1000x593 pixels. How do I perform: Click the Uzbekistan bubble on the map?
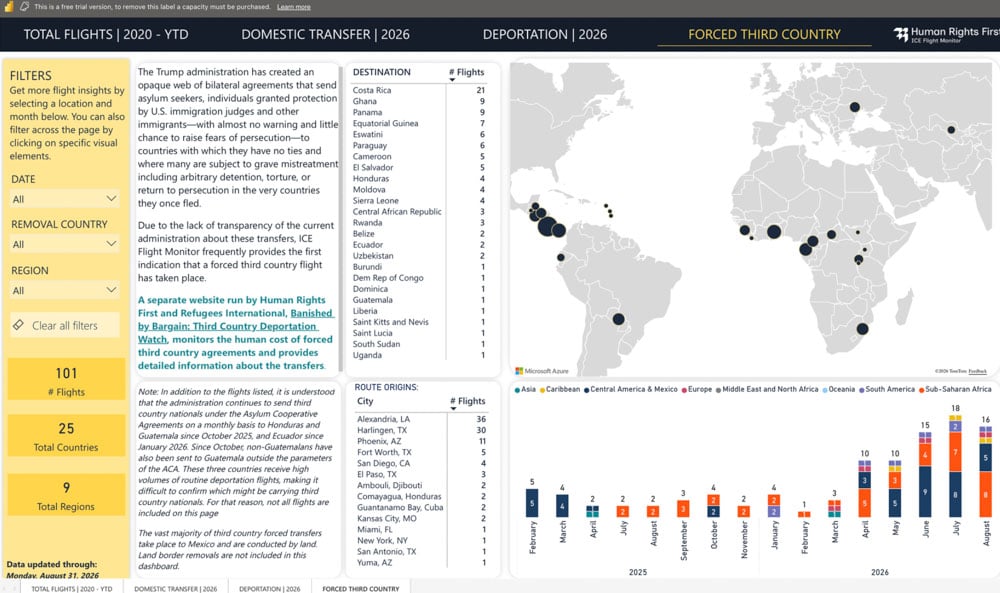(951, 130)
